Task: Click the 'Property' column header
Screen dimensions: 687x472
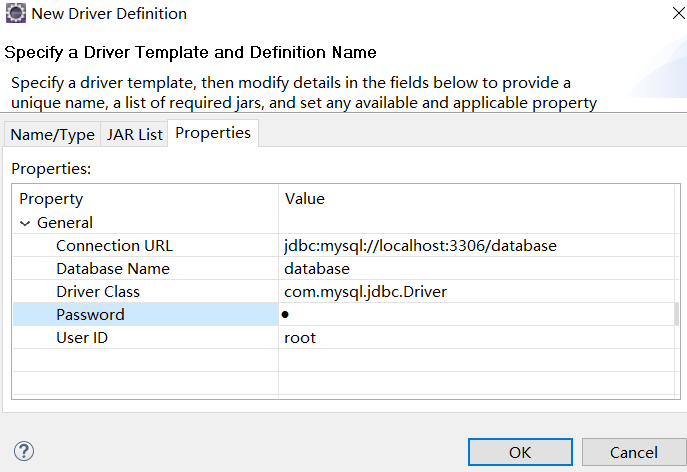Action: pyautogui.click(x=145, y=199)
